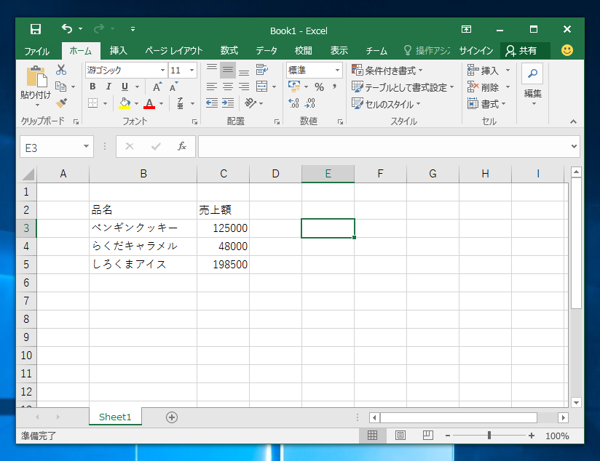Click Merge and Center icon

pos(262,87)
